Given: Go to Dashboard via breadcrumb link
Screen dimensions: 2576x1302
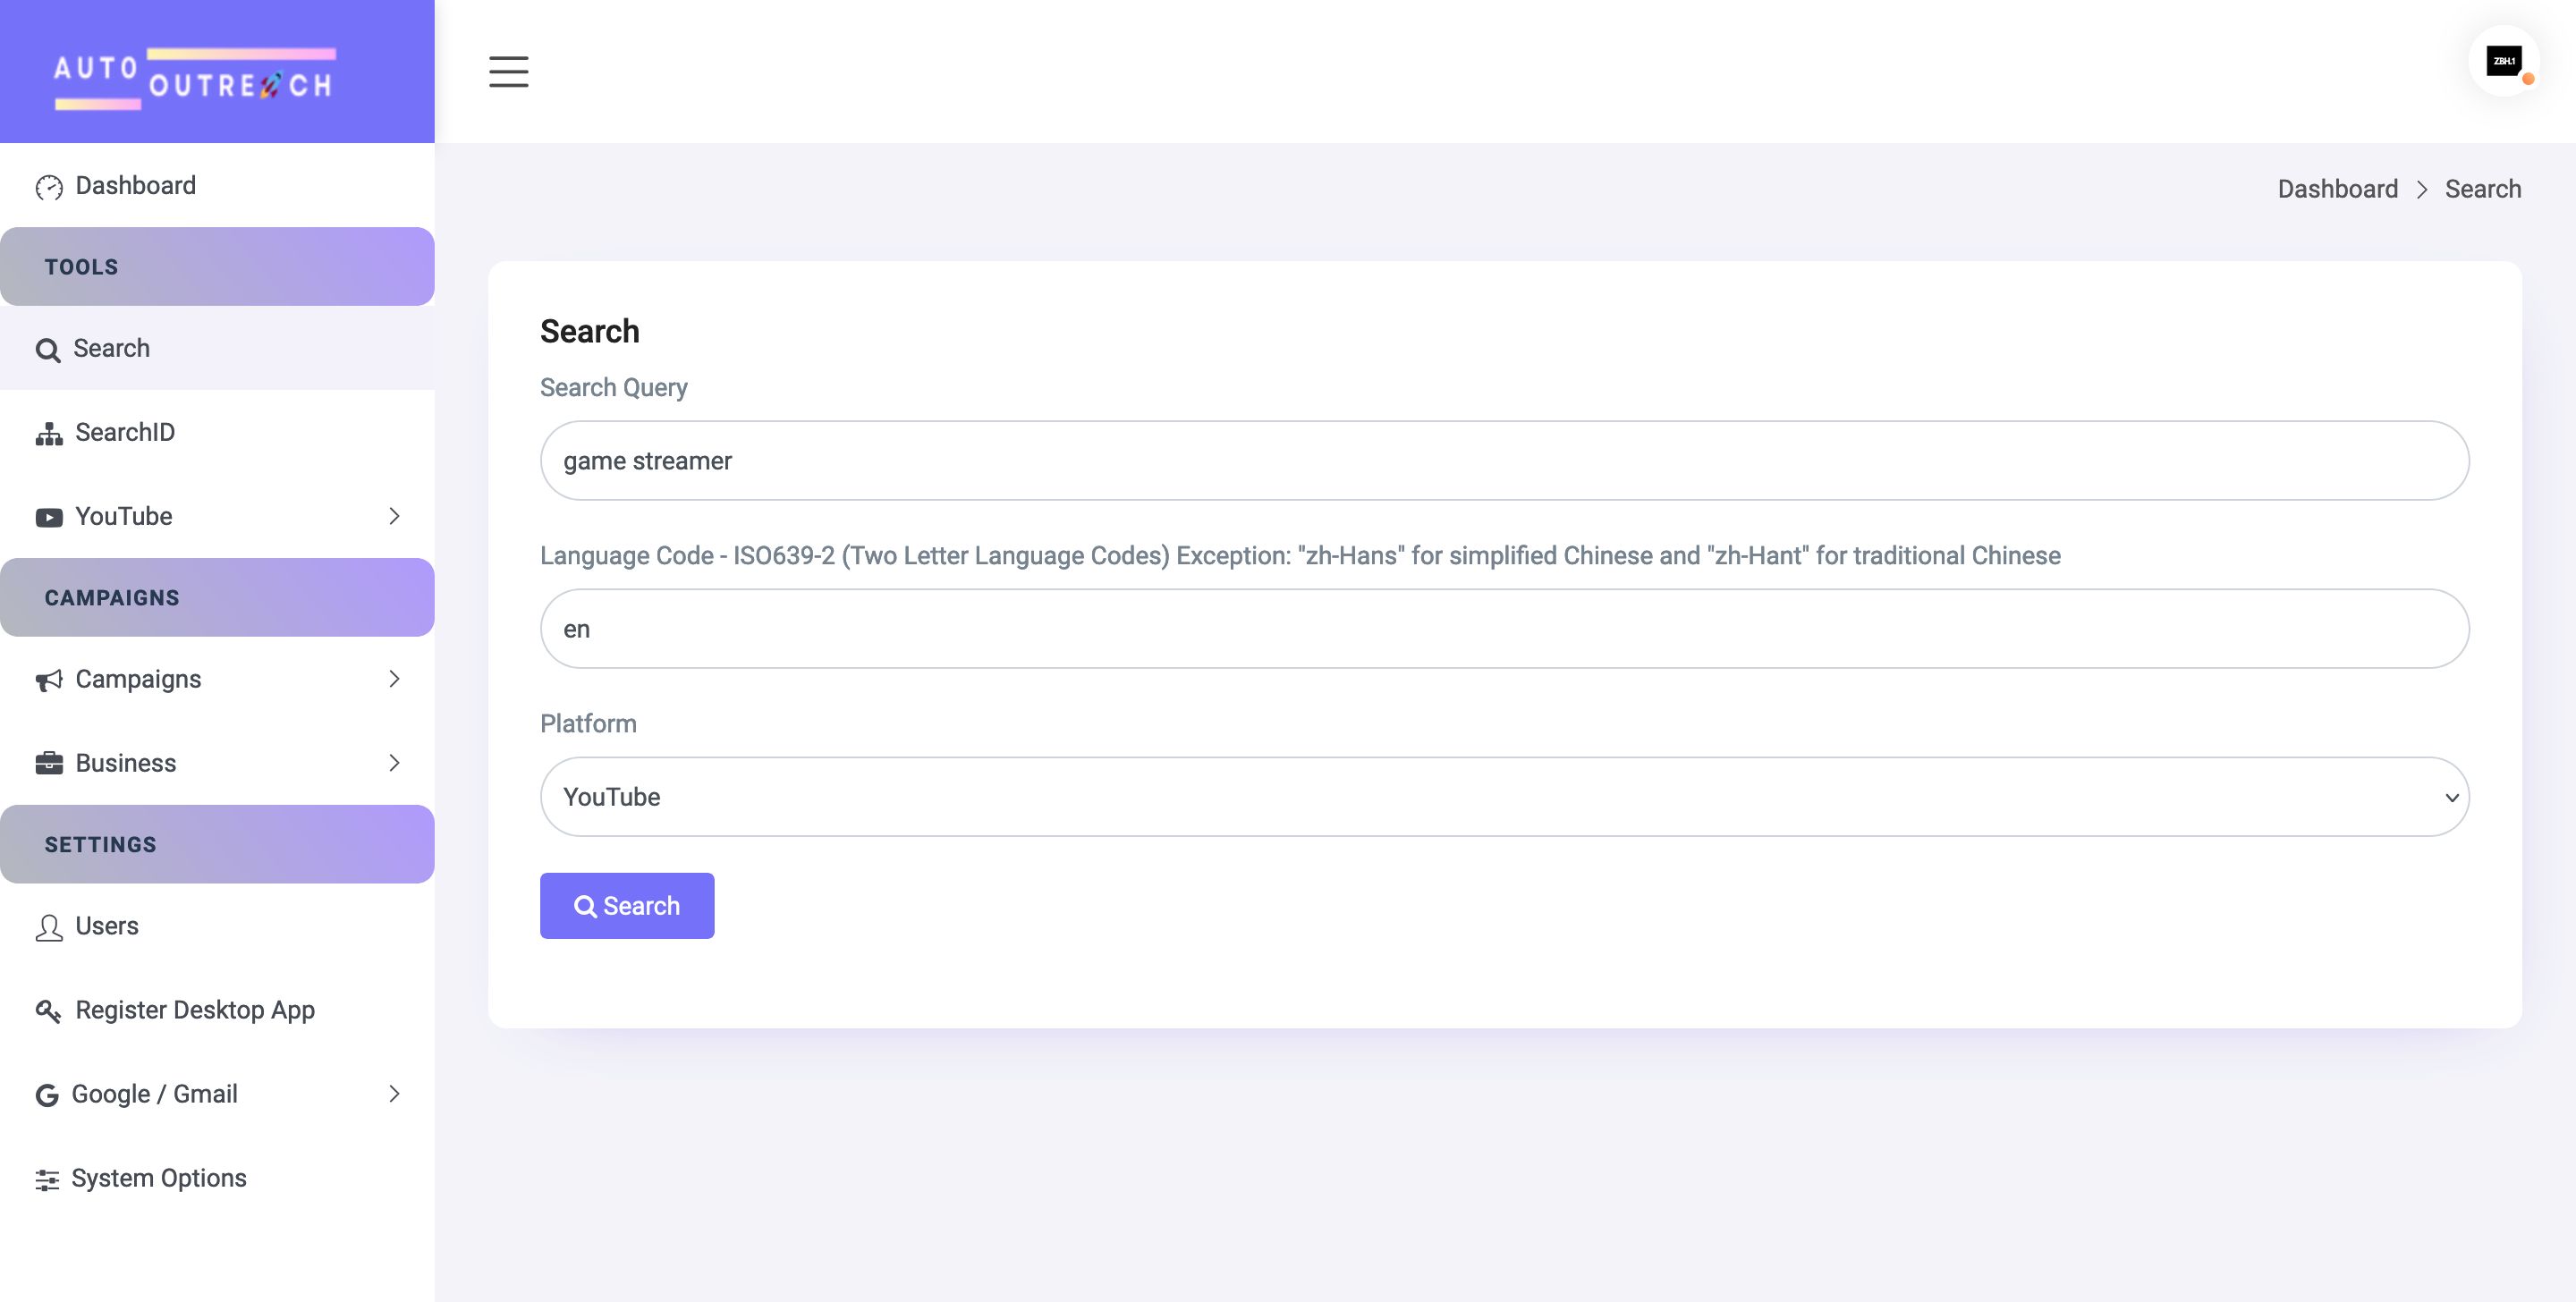Looking at the screenshot, I should pyautogui.click(x=2337, y=189).
